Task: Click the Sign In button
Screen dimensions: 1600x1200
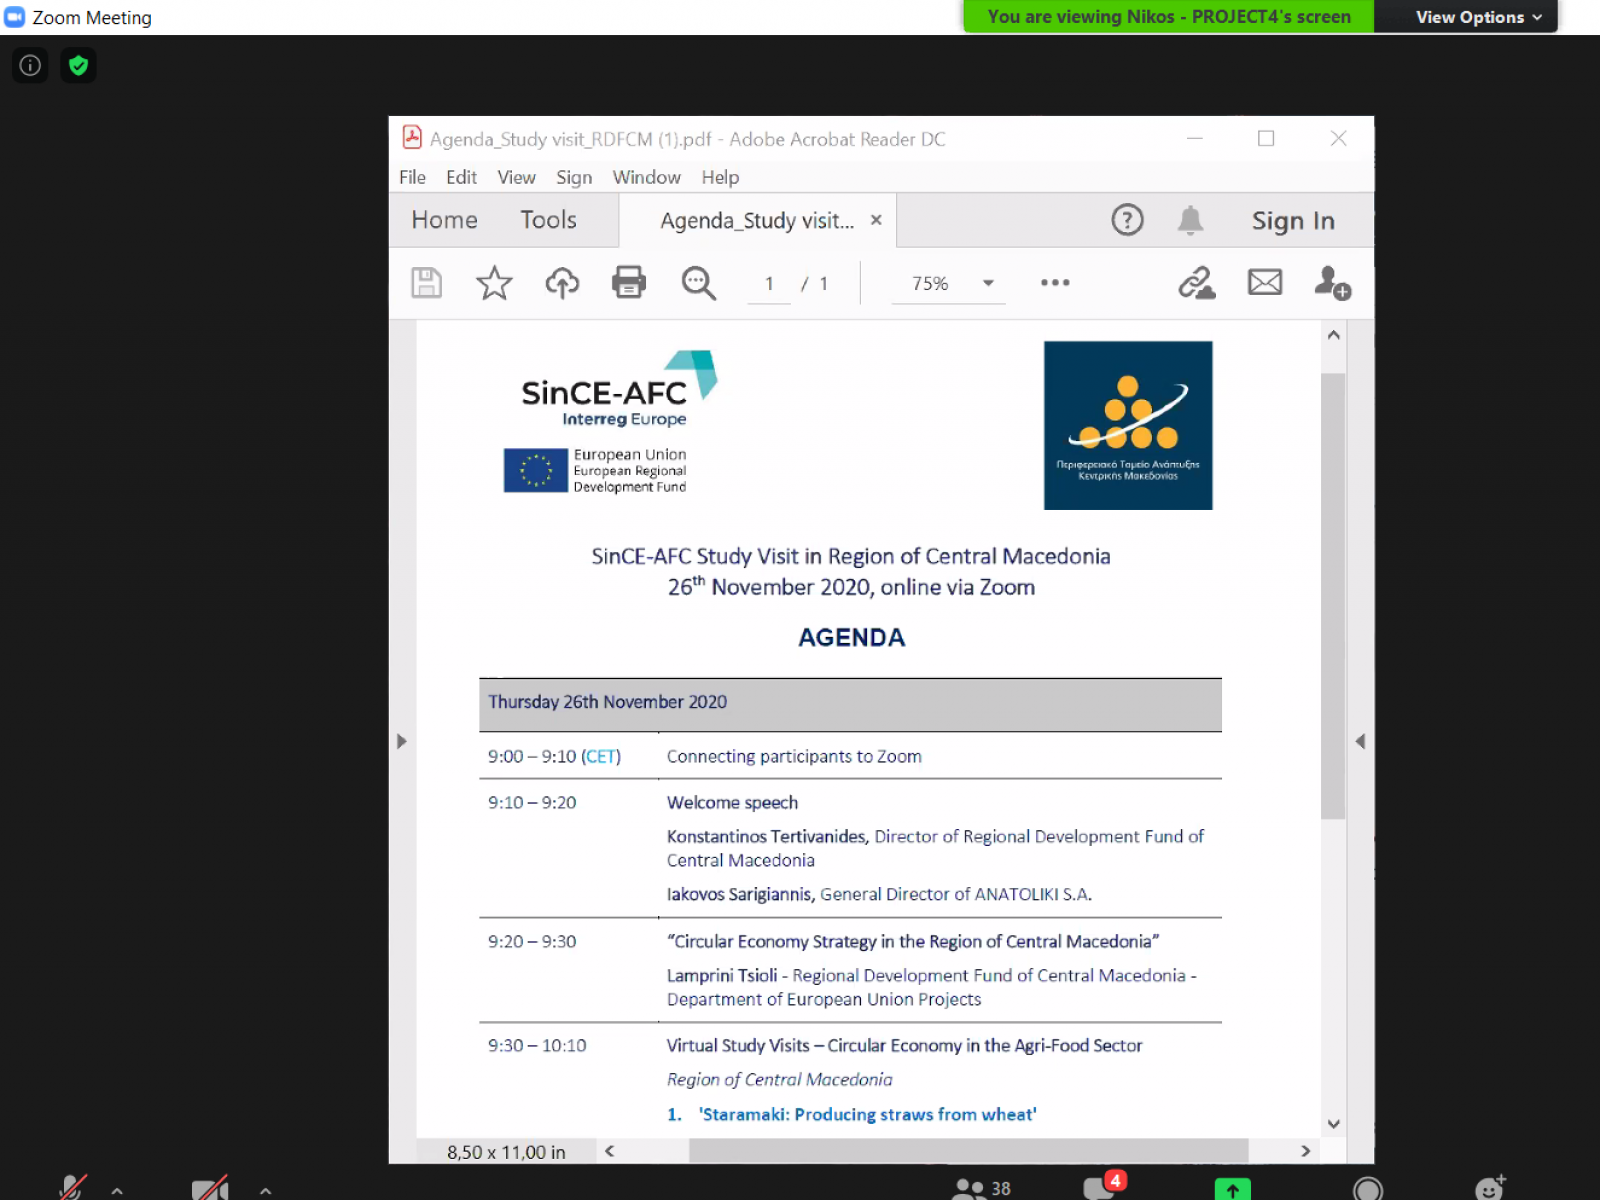Action: click(x=1293, y=221)
